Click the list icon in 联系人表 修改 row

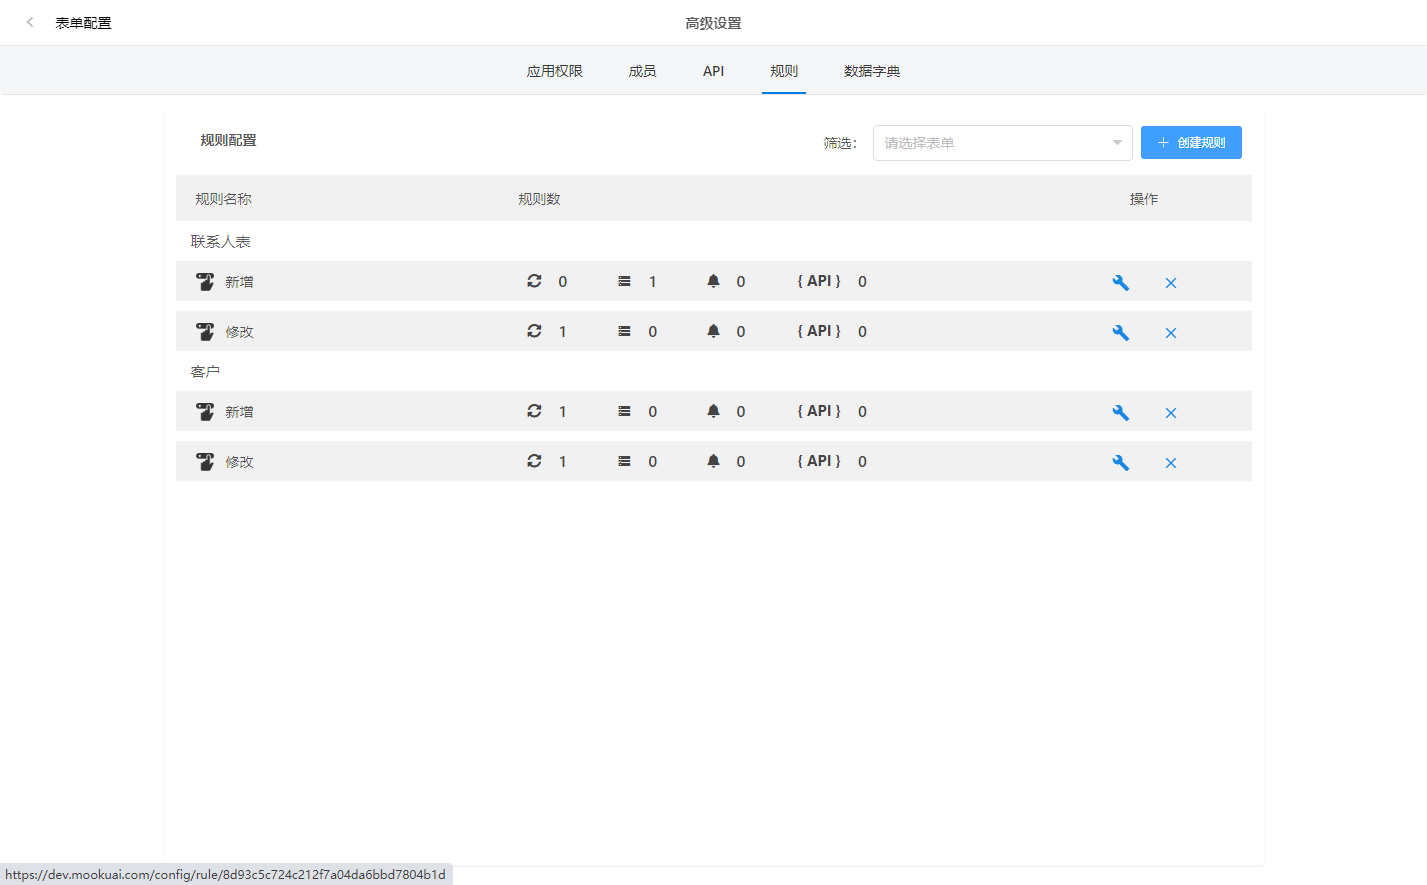tap(624, 331)
